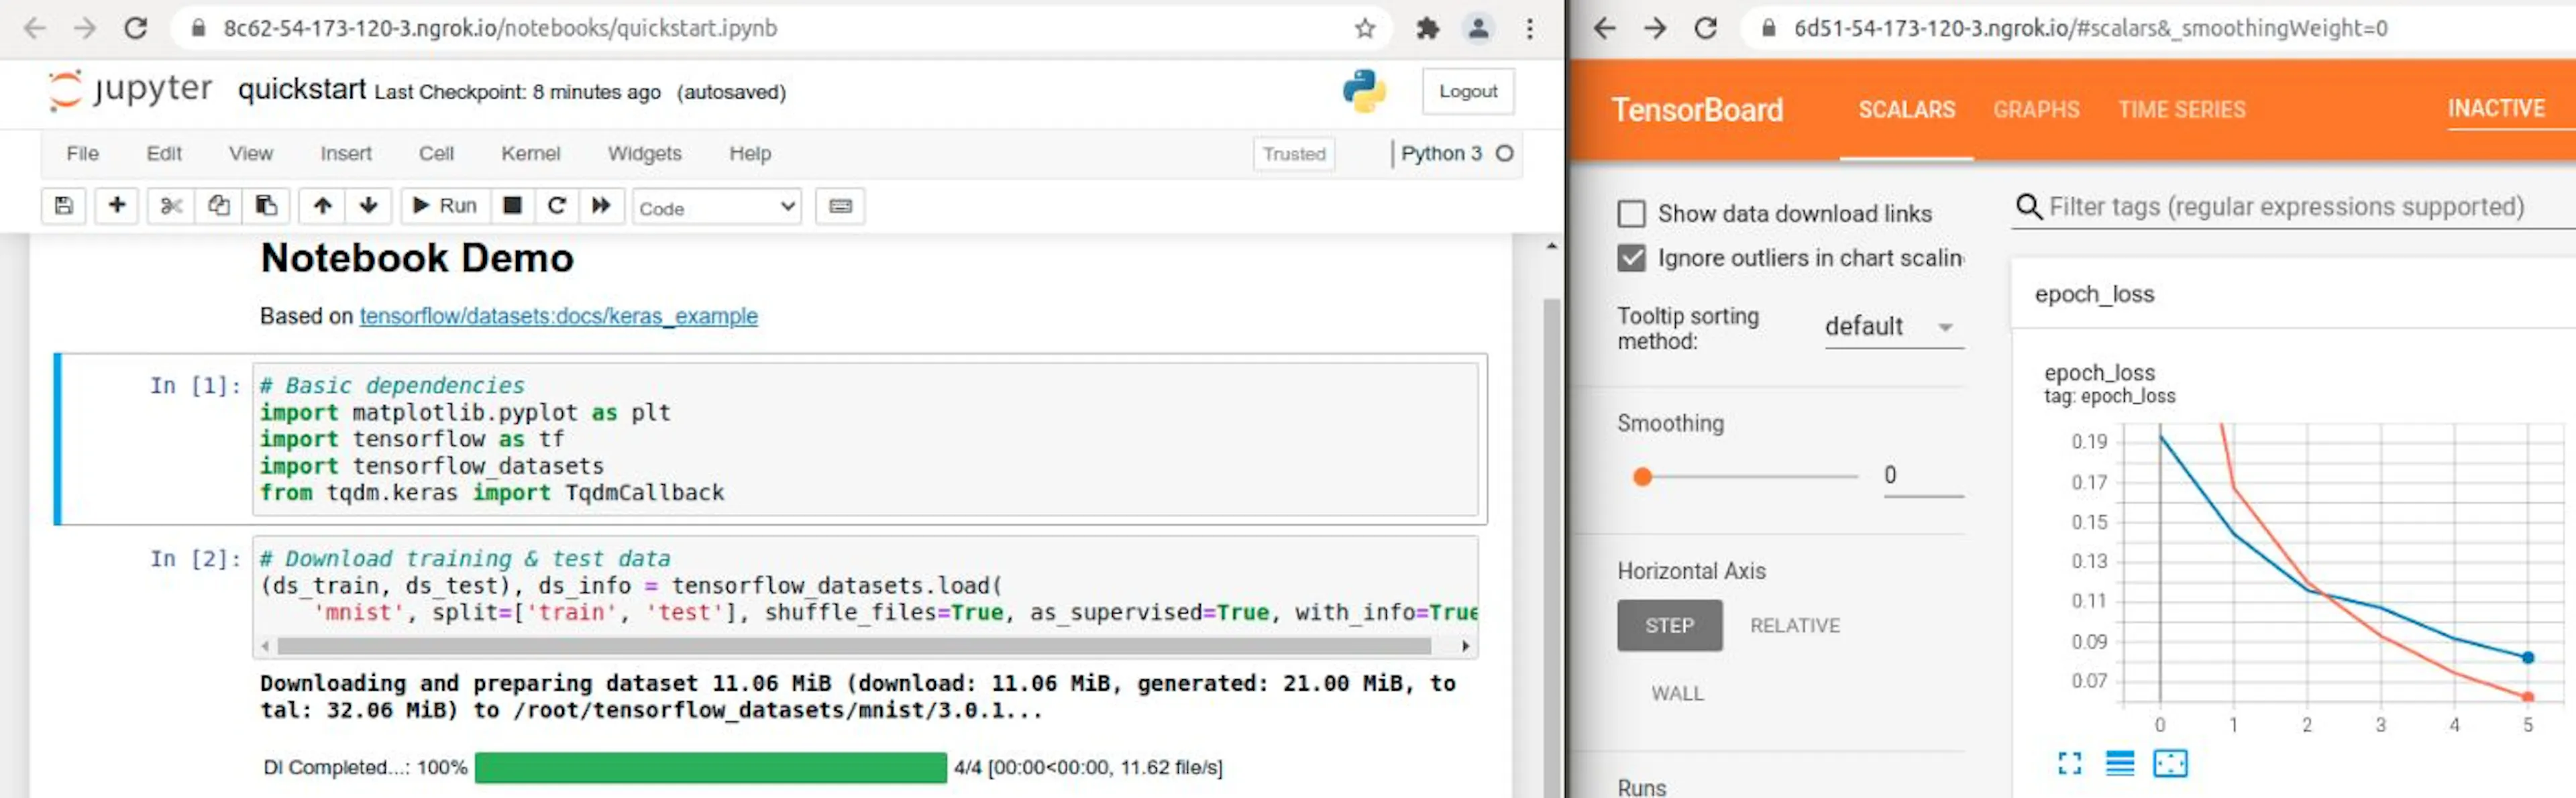2576x798 pixels.
Task: Paste cells below using clipboard icon
Action: click(x=266, y=206)
